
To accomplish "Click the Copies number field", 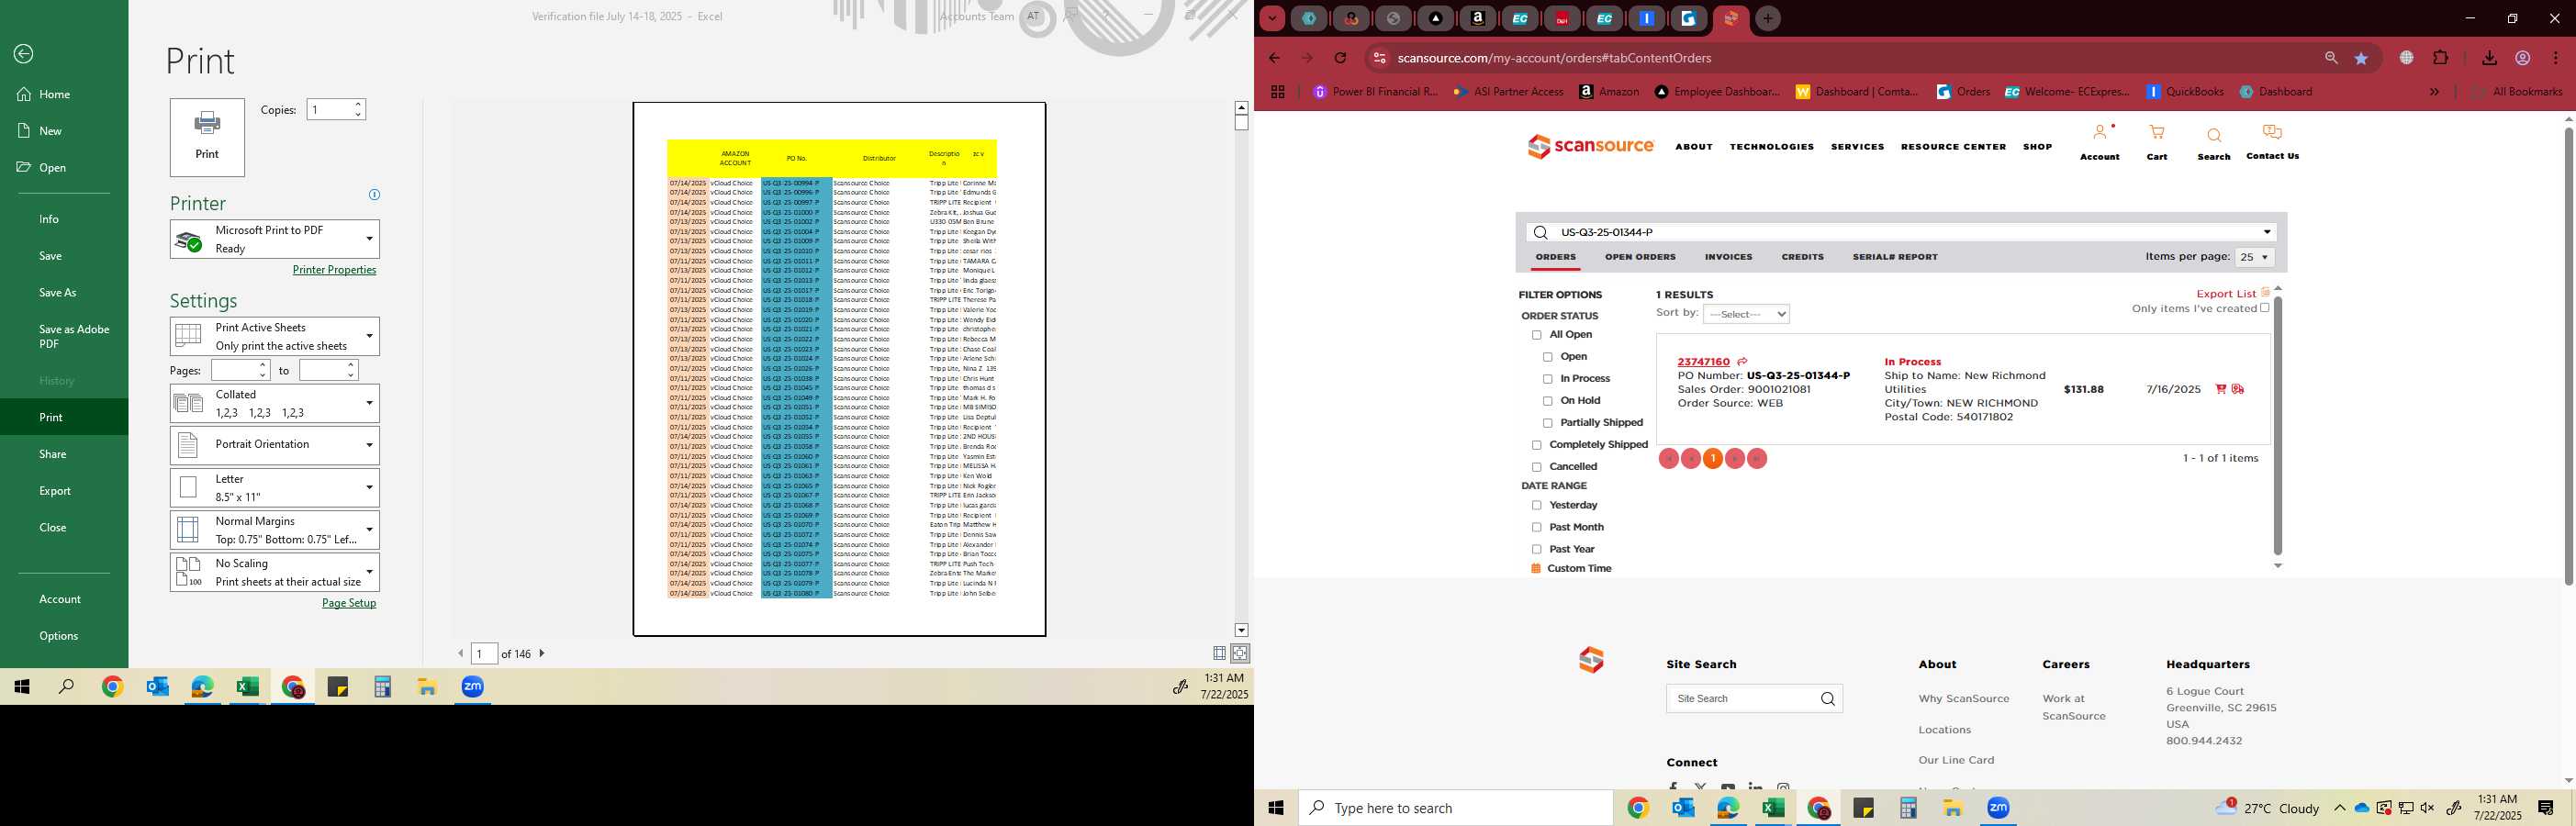I will [329, 110].
